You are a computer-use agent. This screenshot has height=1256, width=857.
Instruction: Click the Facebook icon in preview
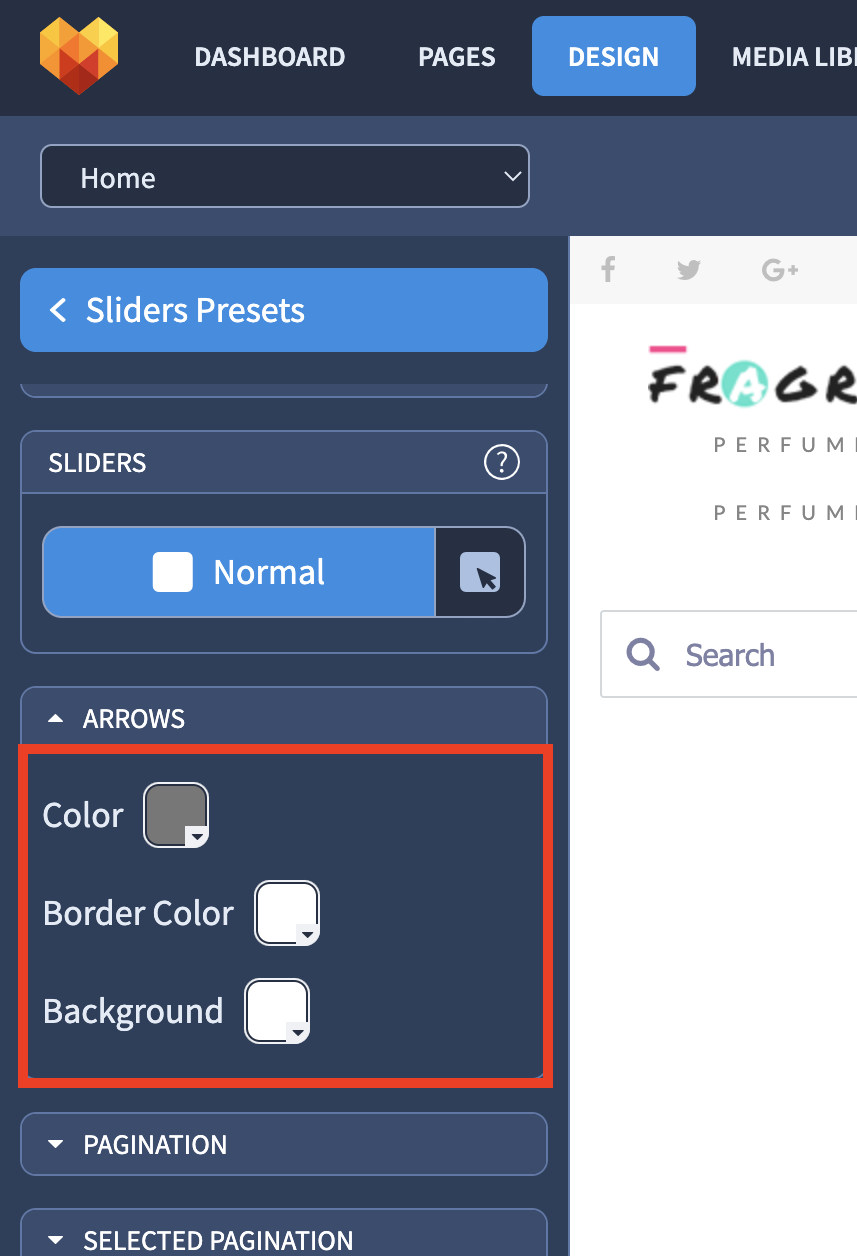coord(607,269)
